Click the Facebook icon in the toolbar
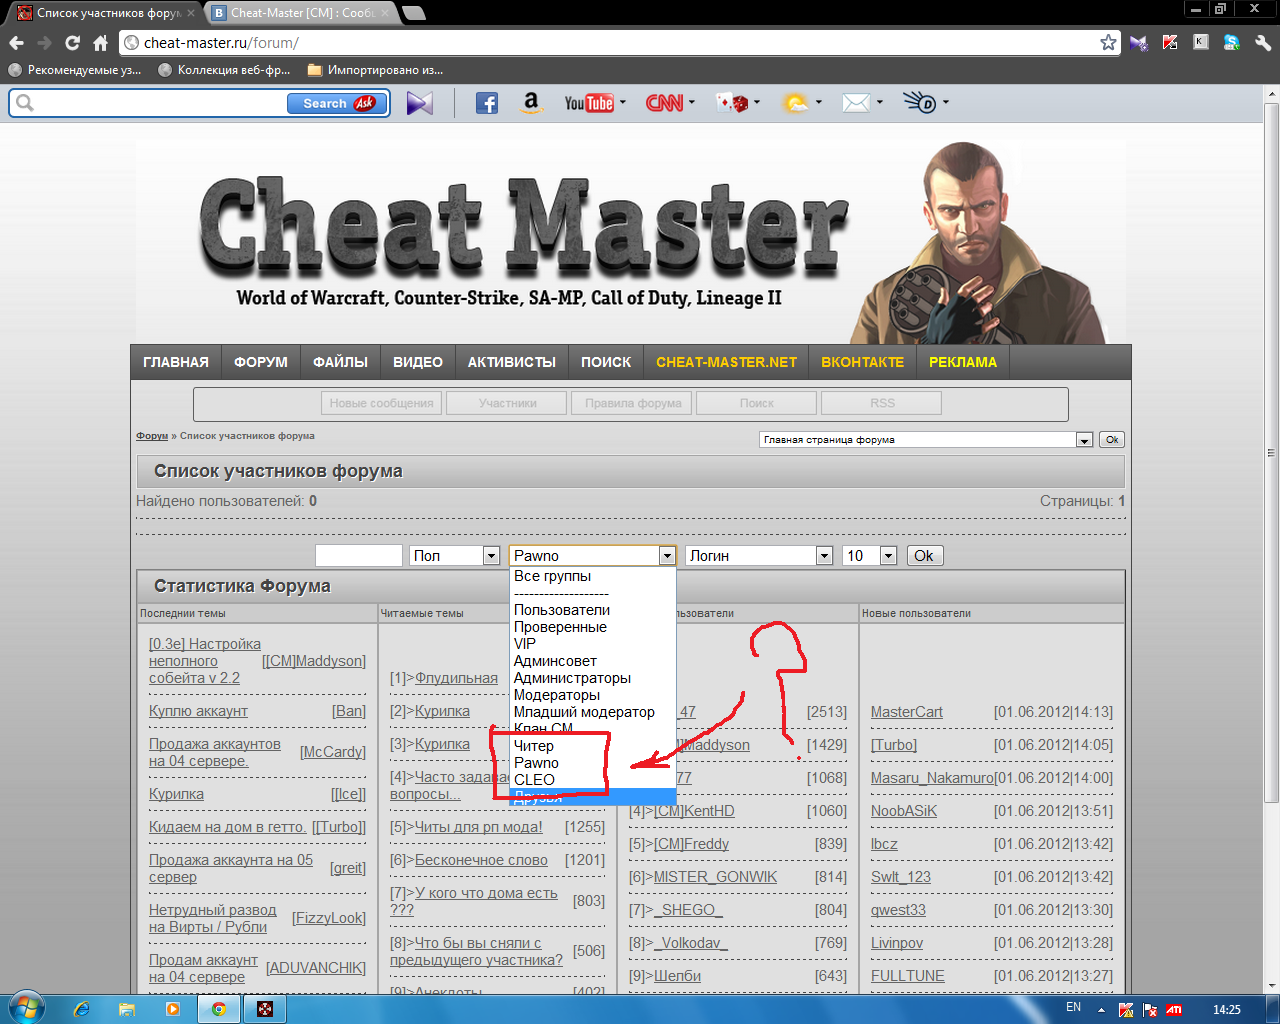 click(487, 103)
